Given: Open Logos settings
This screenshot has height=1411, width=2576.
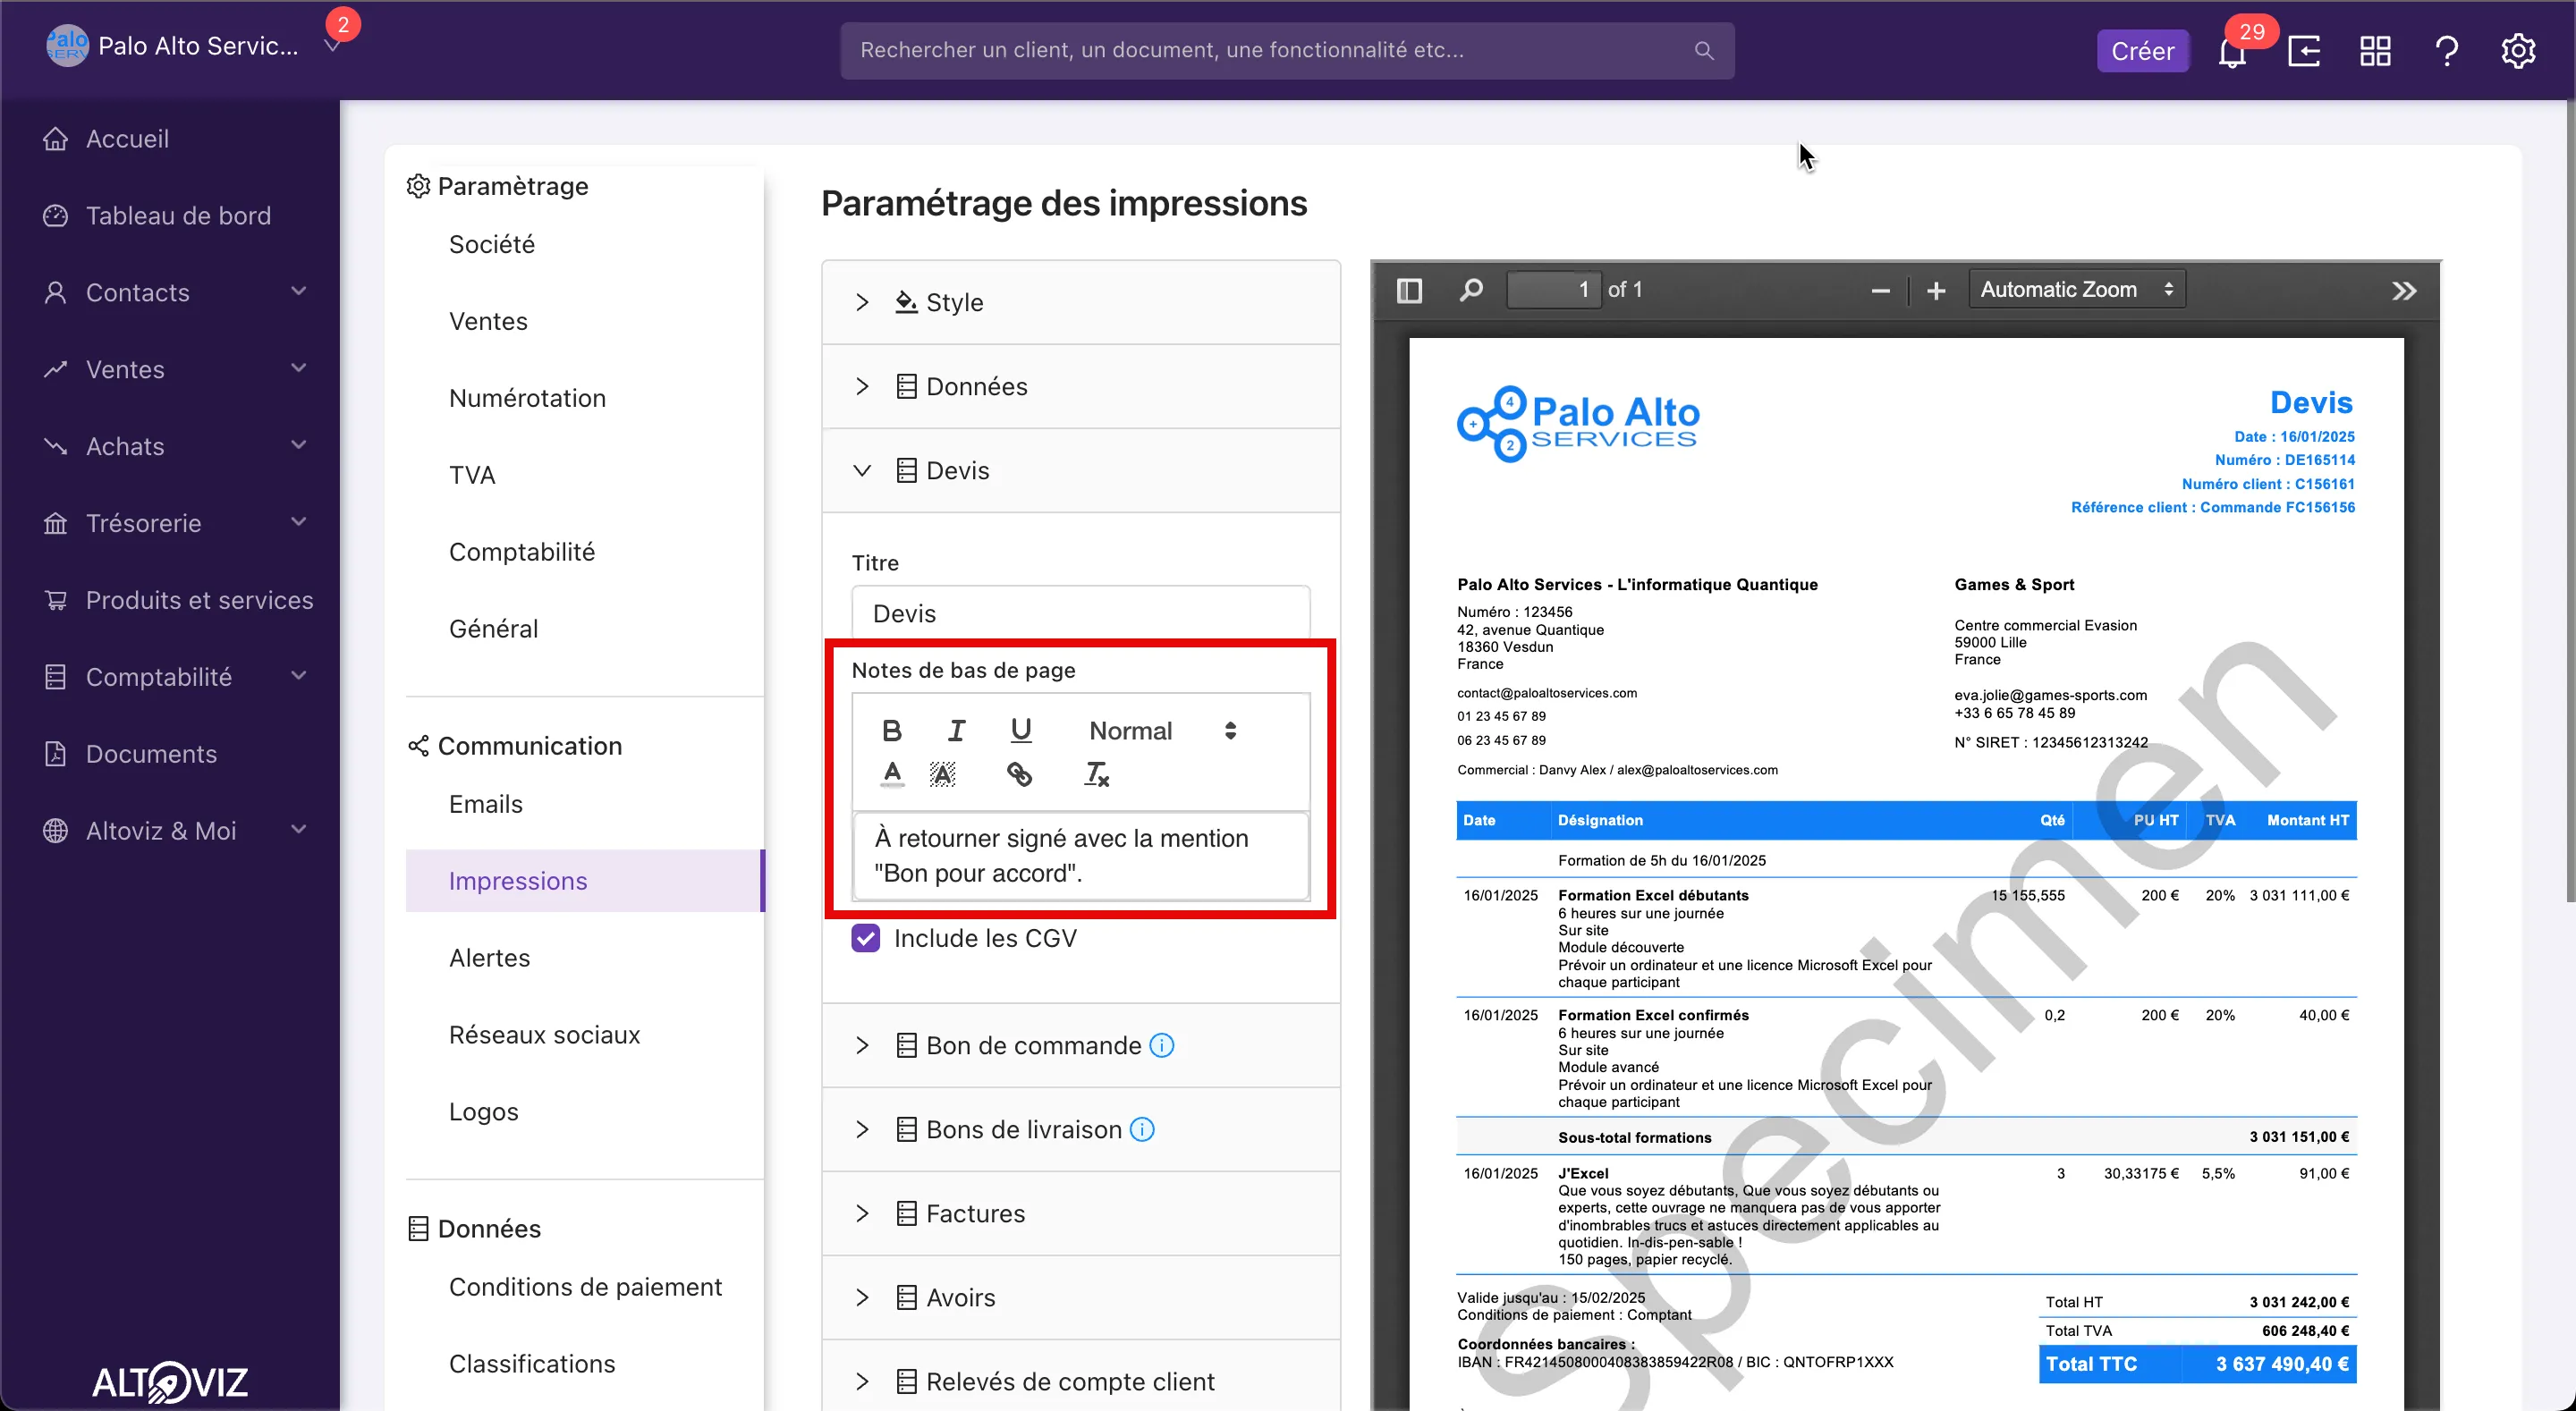Looking at the screenshot, I should 484,1112.
